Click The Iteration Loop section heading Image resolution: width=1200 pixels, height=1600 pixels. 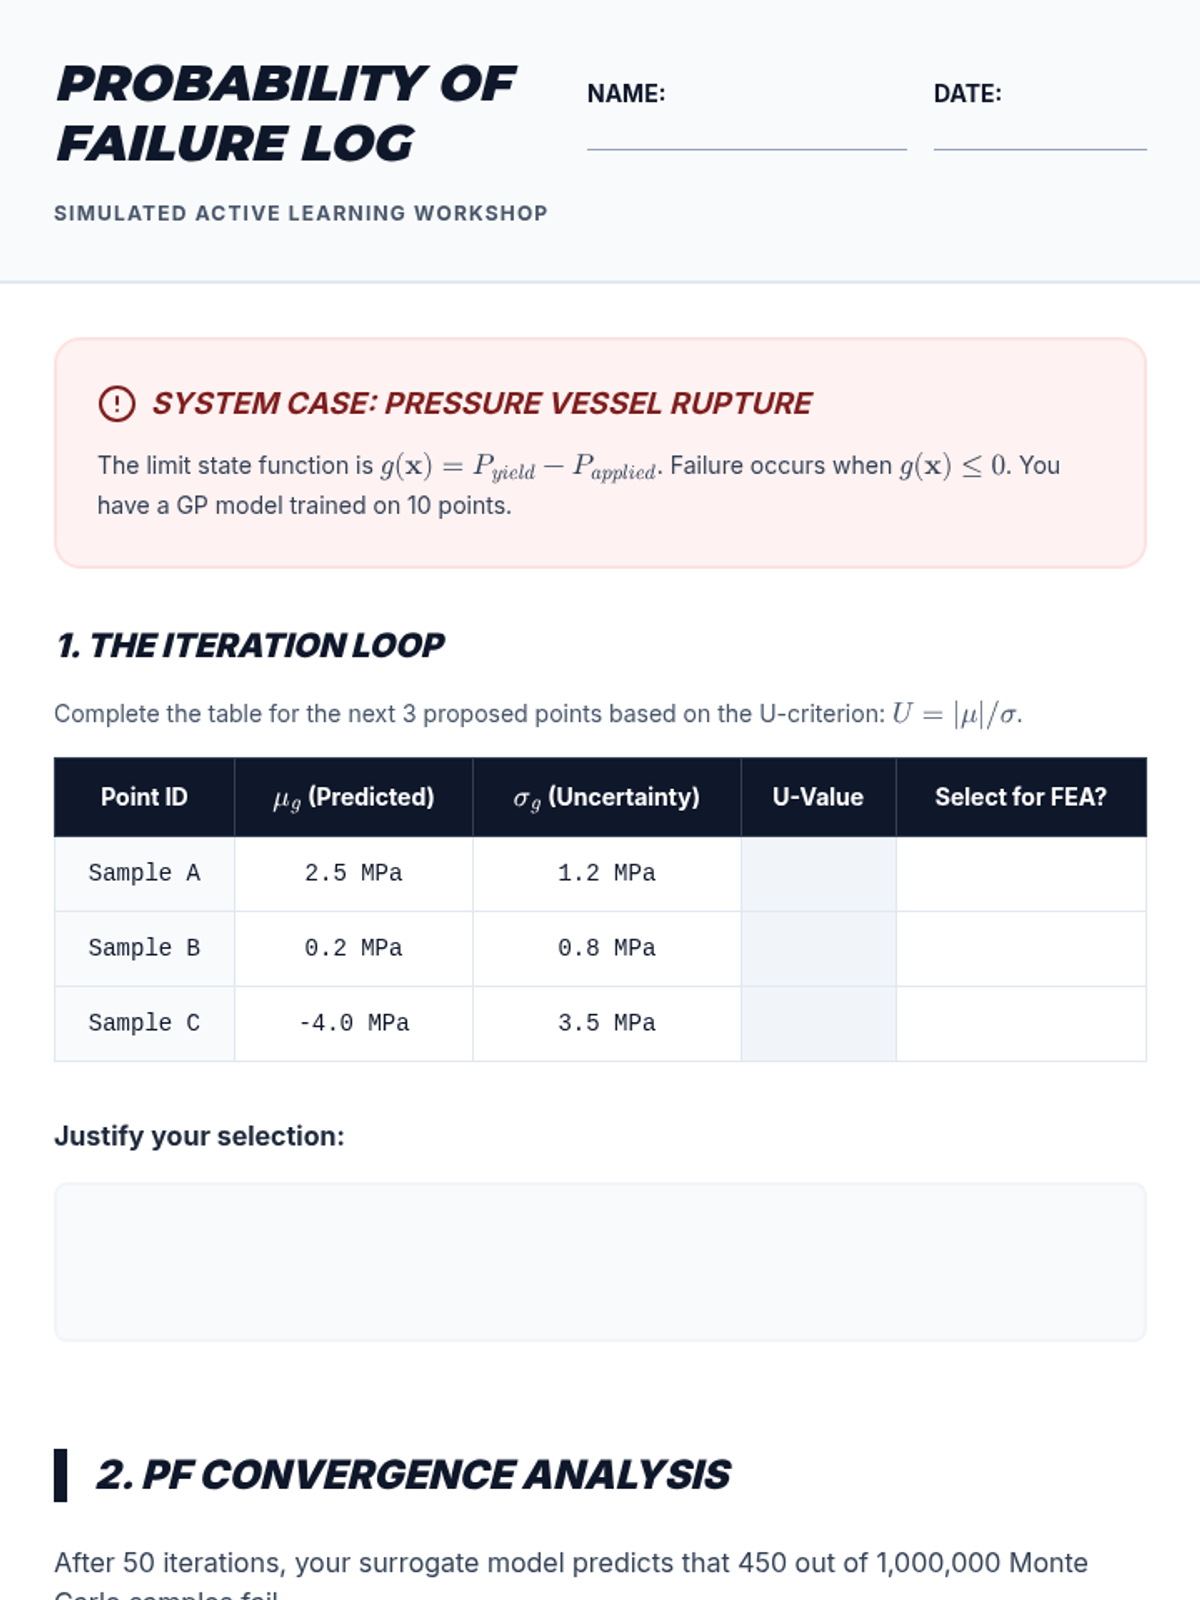250,646
